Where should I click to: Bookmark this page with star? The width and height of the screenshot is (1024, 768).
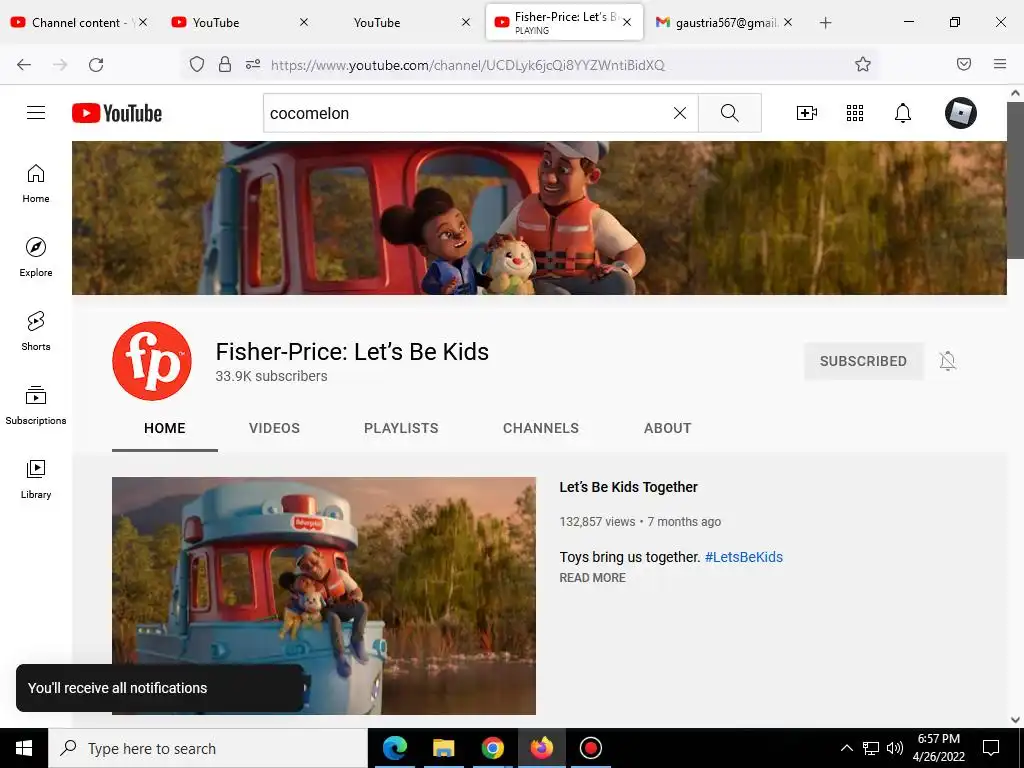coord(863,64)
